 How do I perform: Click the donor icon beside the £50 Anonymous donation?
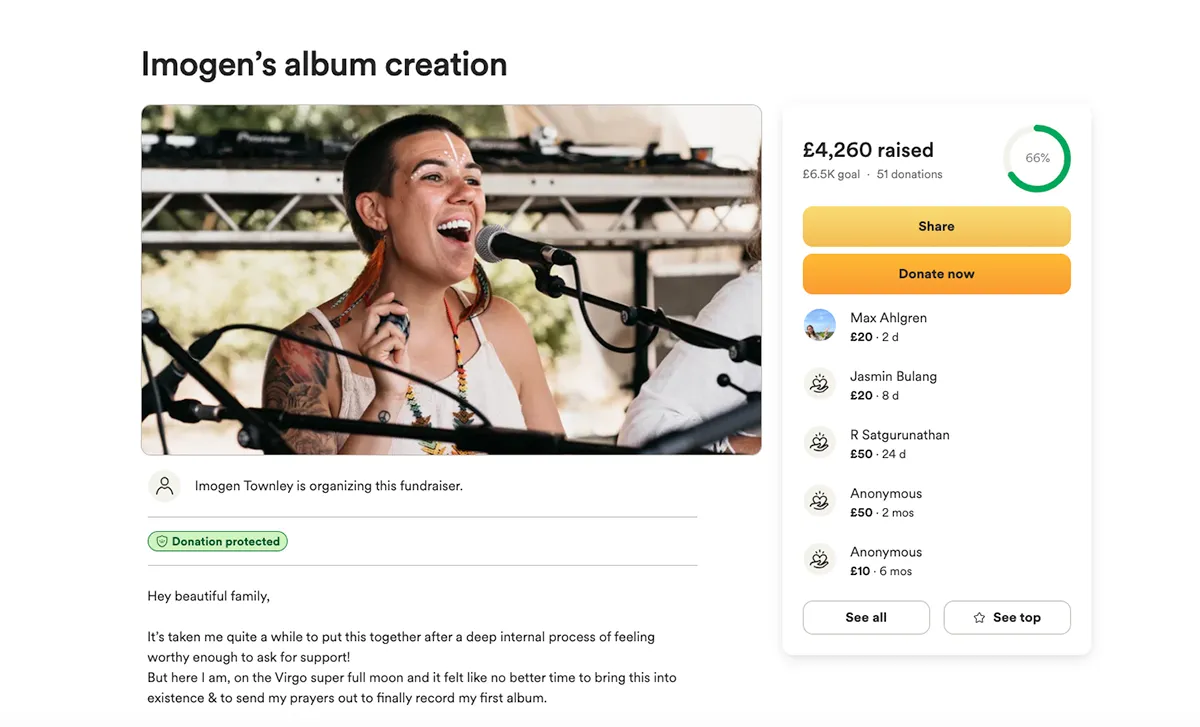820,502
